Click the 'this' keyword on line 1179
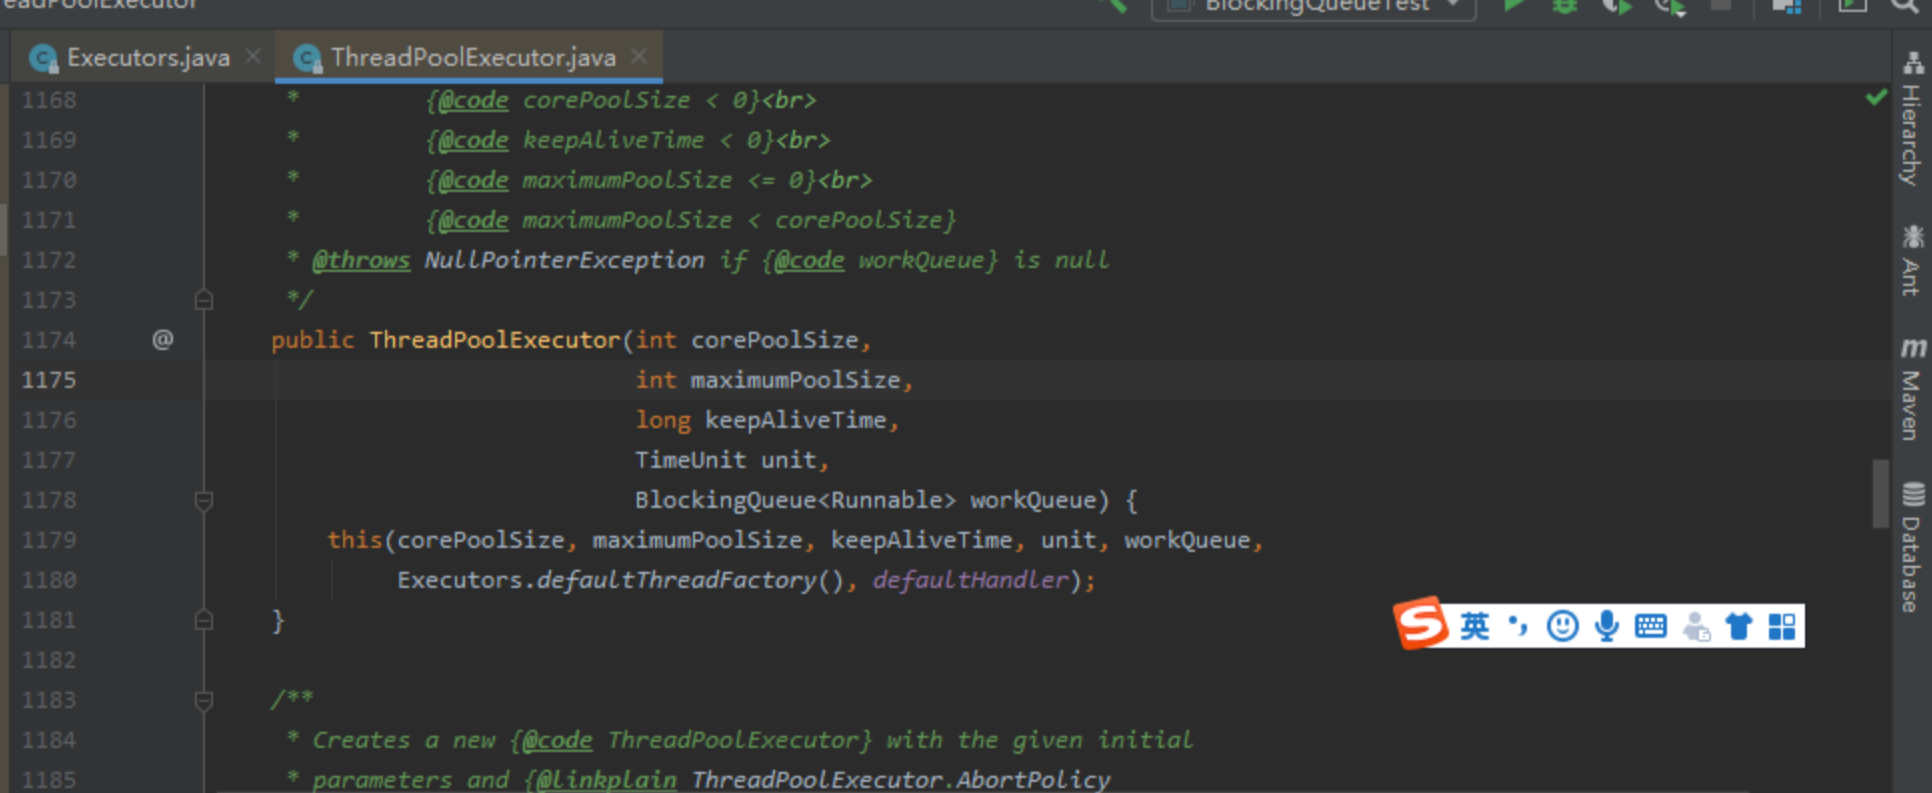This screenshot has width=1932, height=793. [x=355, y=540]
